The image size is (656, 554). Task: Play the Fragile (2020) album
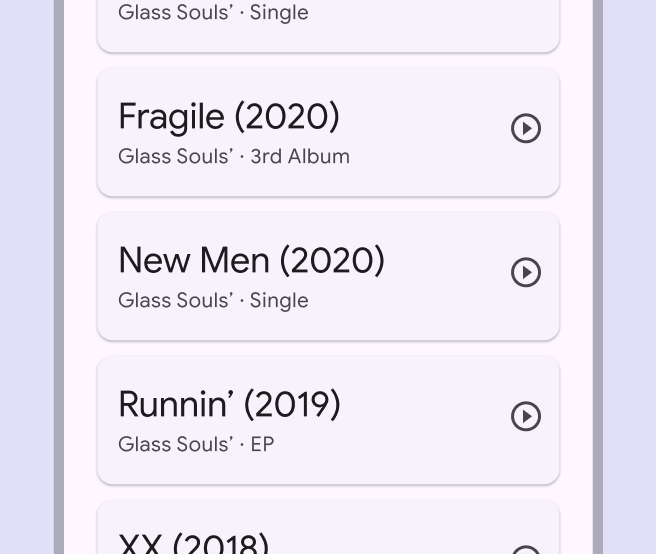point(525,129)
